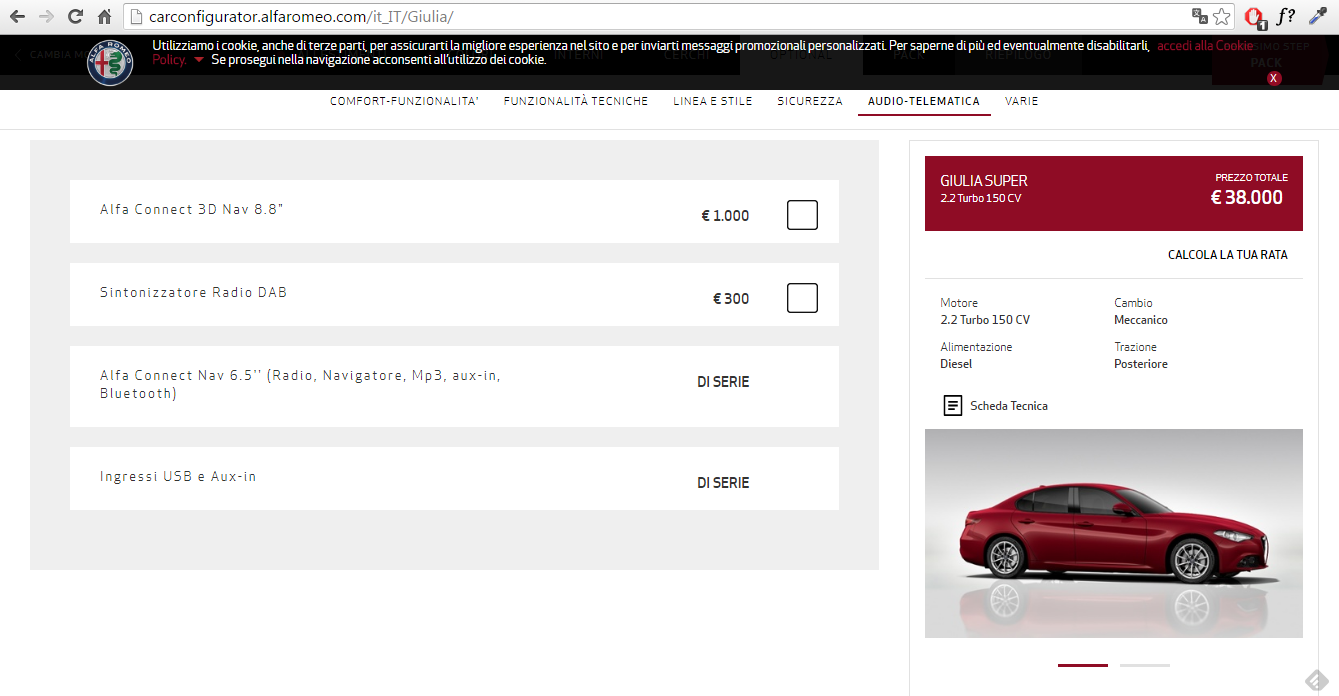Switch to the second carousel indicator
Viewport: 1339px width, 696px height.
1145,665
